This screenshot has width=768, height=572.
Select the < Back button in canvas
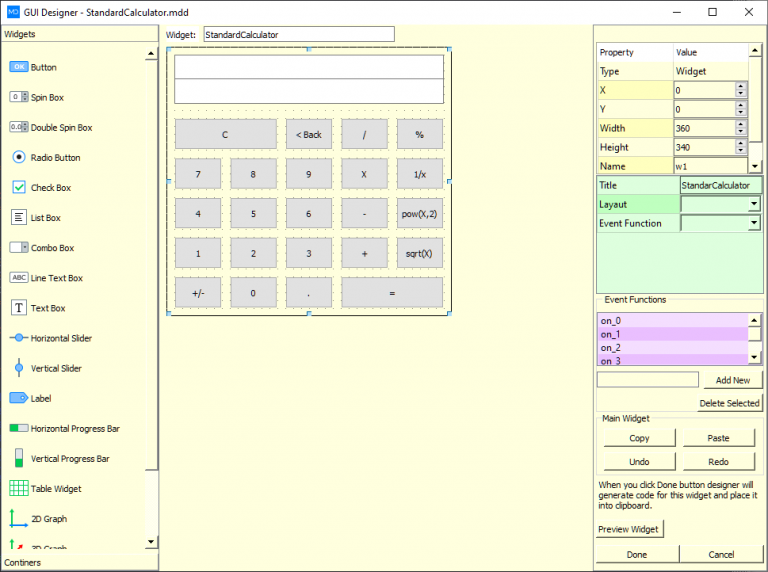pos(309,134)
